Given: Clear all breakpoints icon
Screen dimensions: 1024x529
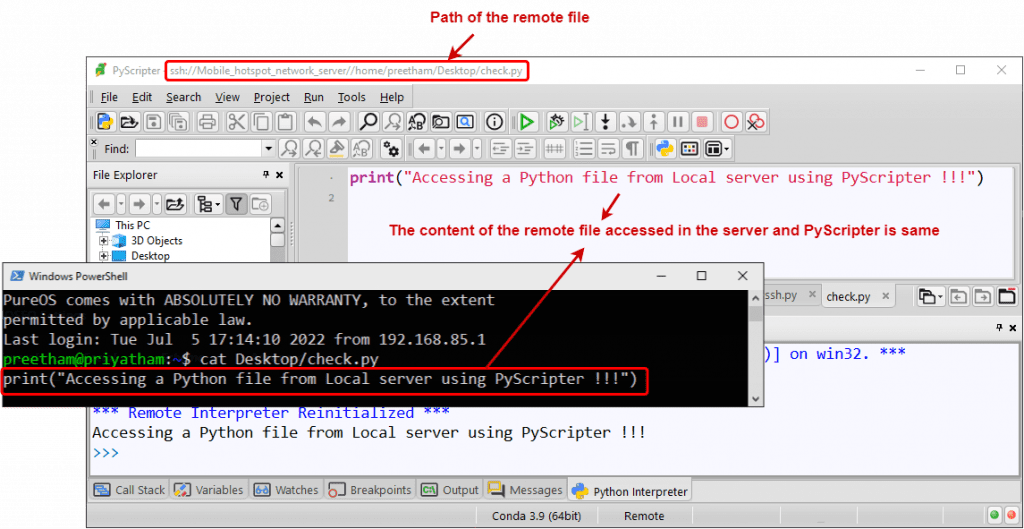Looking at the screenshot, I should coord(756,121).
